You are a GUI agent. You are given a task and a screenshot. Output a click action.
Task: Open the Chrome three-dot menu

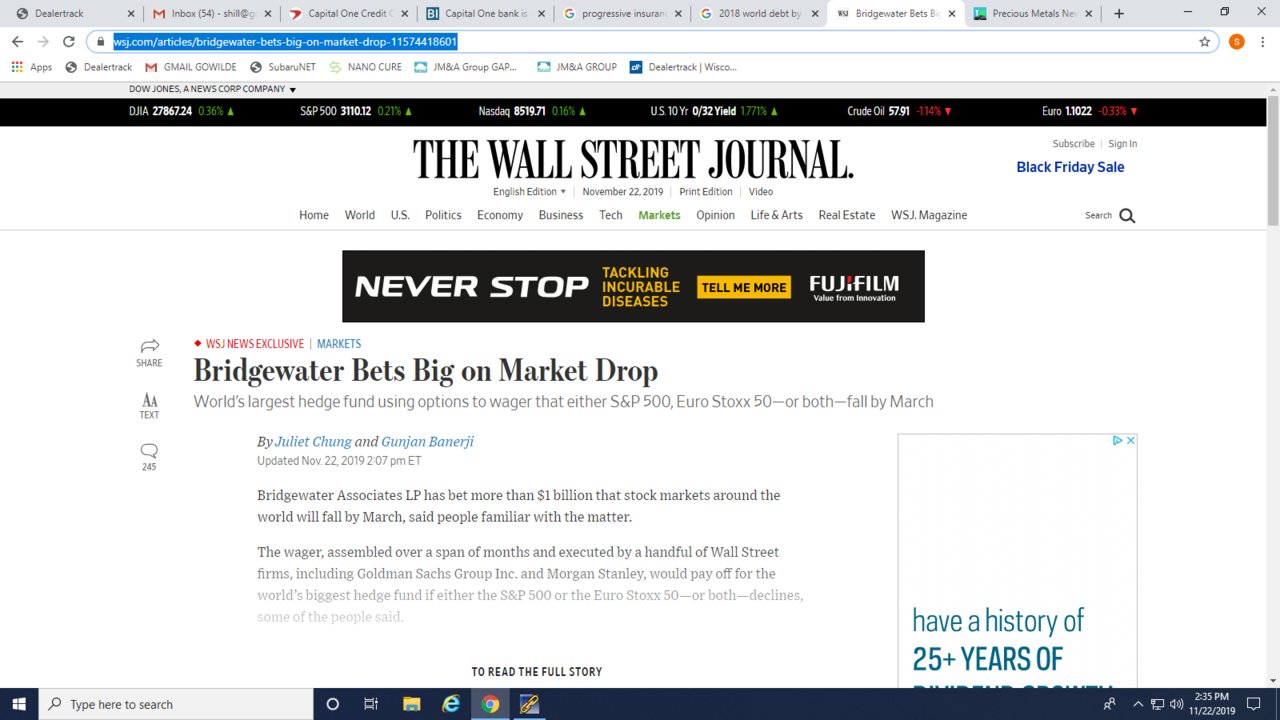(x=1262, y=42)
